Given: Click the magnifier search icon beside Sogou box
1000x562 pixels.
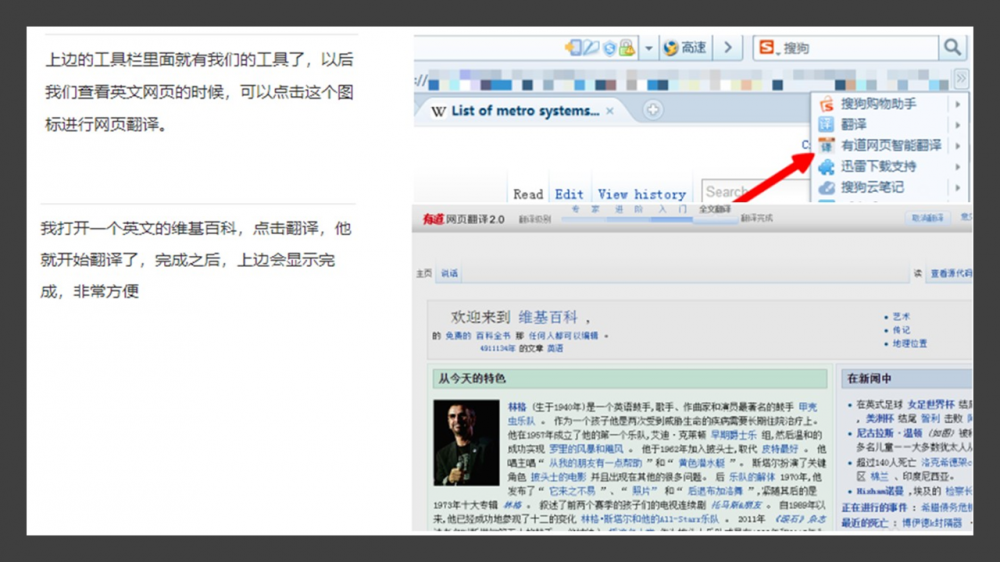Looking at the screenshot, I should tap(952, 48).
